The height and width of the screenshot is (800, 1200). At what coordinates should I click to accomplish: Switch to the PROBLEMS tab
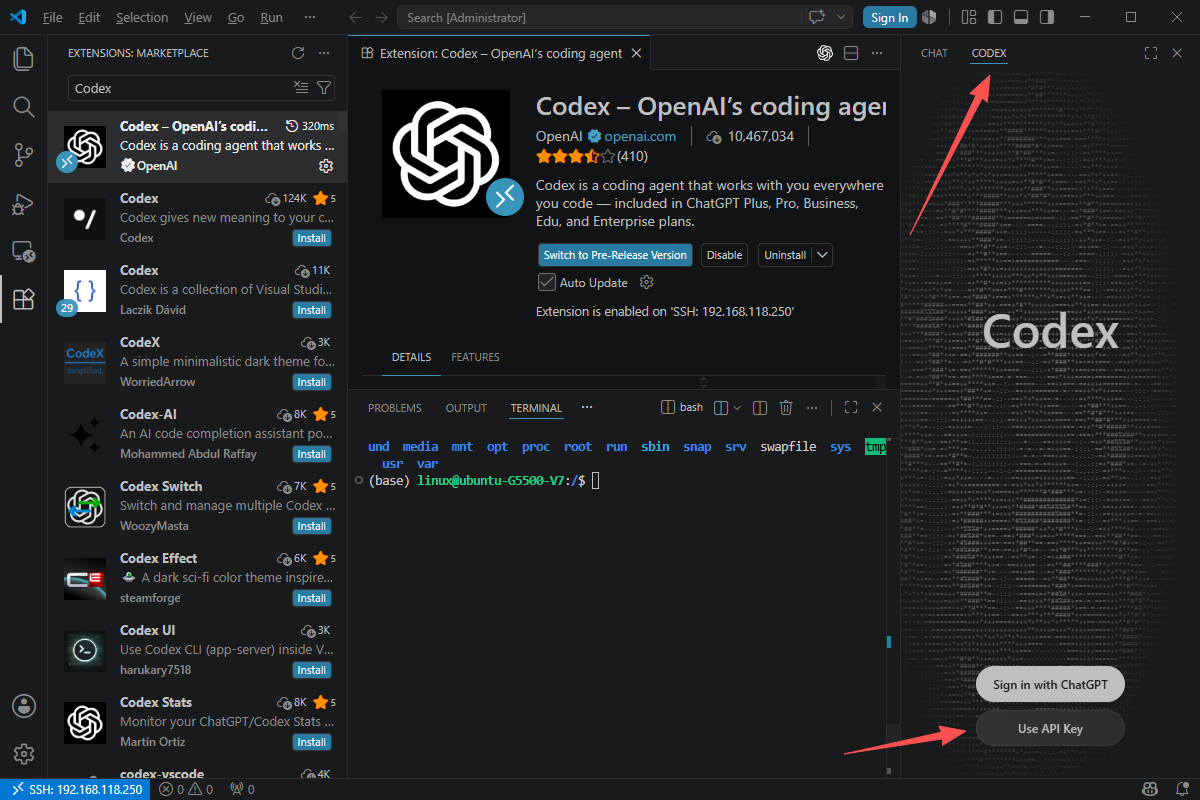[395, 408]
